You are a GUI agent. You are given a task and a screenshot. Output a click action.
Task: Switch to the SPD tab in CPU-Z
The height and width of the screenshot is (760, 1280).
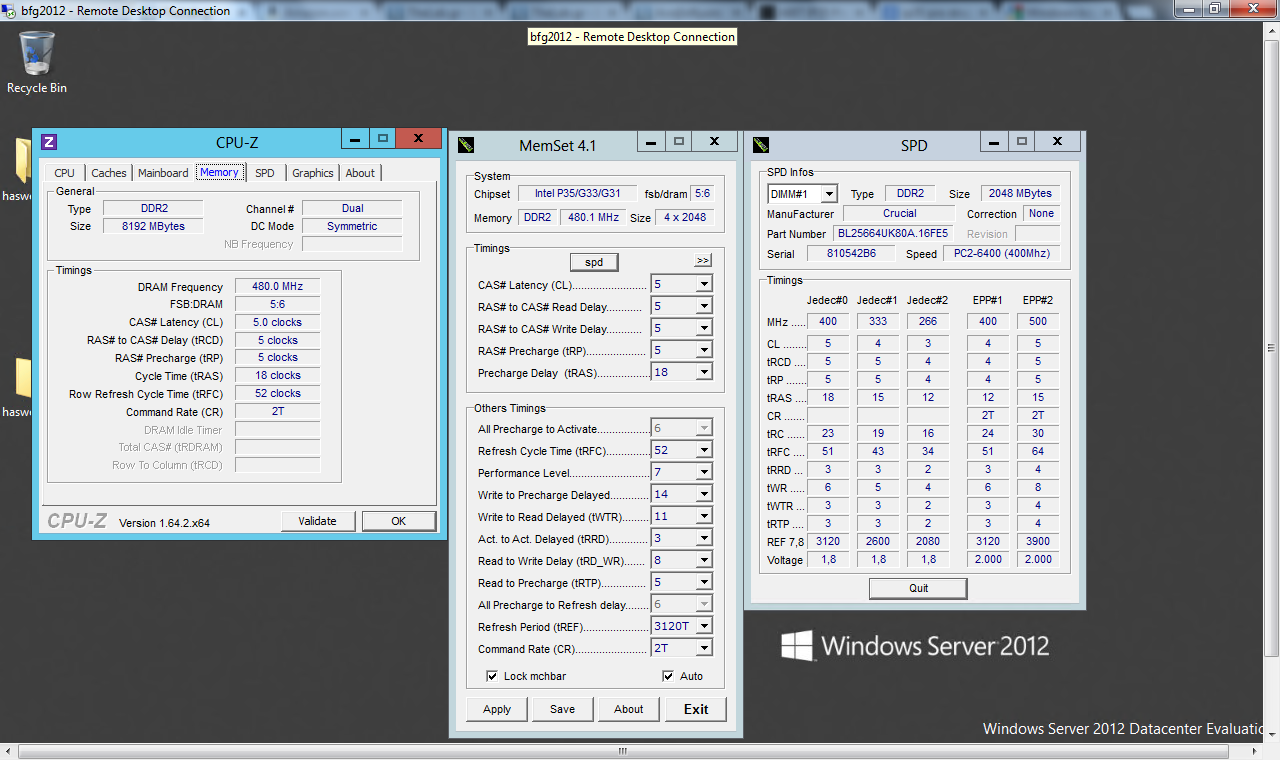point(264,173)
